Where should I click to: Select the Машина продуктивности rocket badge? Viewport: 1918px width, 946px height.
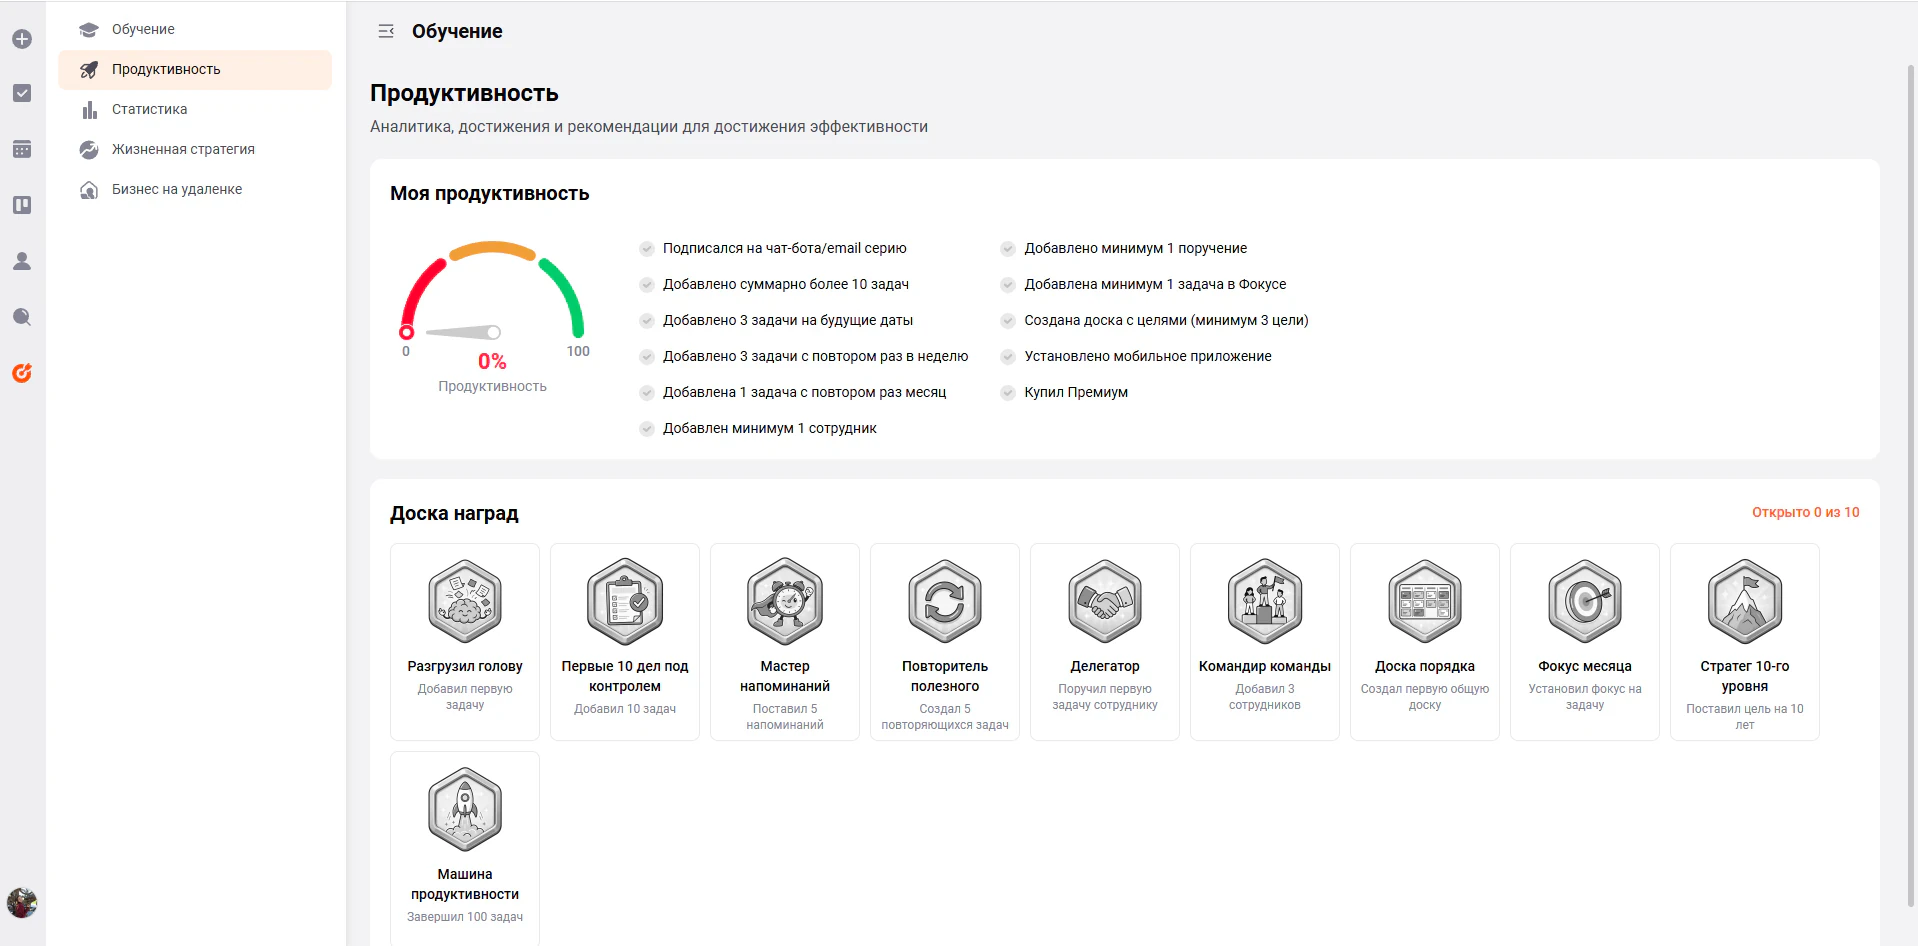465,809
